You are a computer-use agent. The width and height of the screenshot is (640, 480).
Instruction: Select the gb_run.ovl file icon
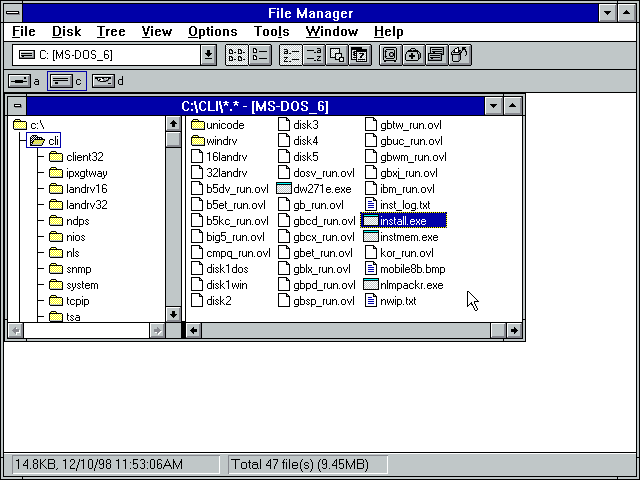[284, 204]
